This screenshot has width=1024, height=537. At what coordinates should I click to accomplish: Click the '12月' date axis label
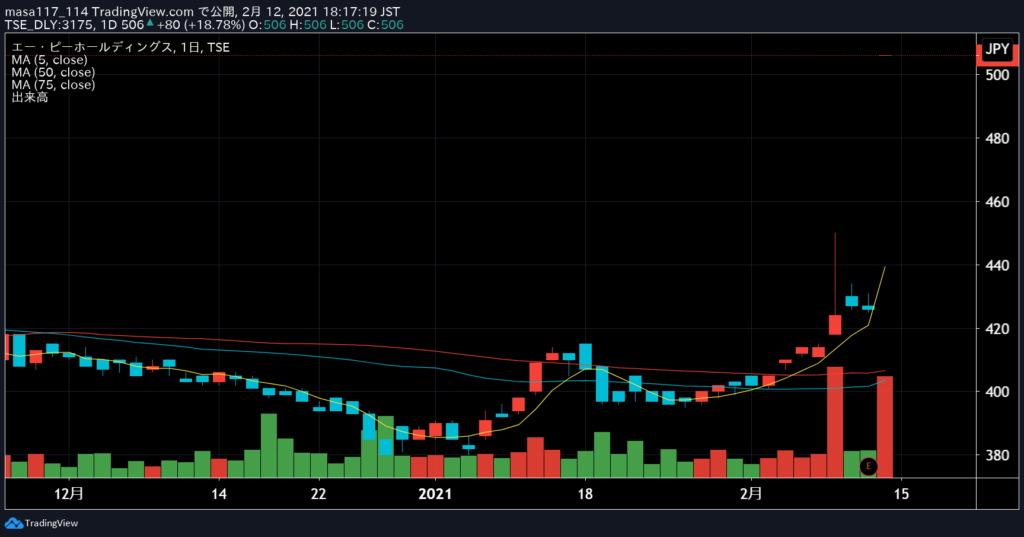pos(69,493)
